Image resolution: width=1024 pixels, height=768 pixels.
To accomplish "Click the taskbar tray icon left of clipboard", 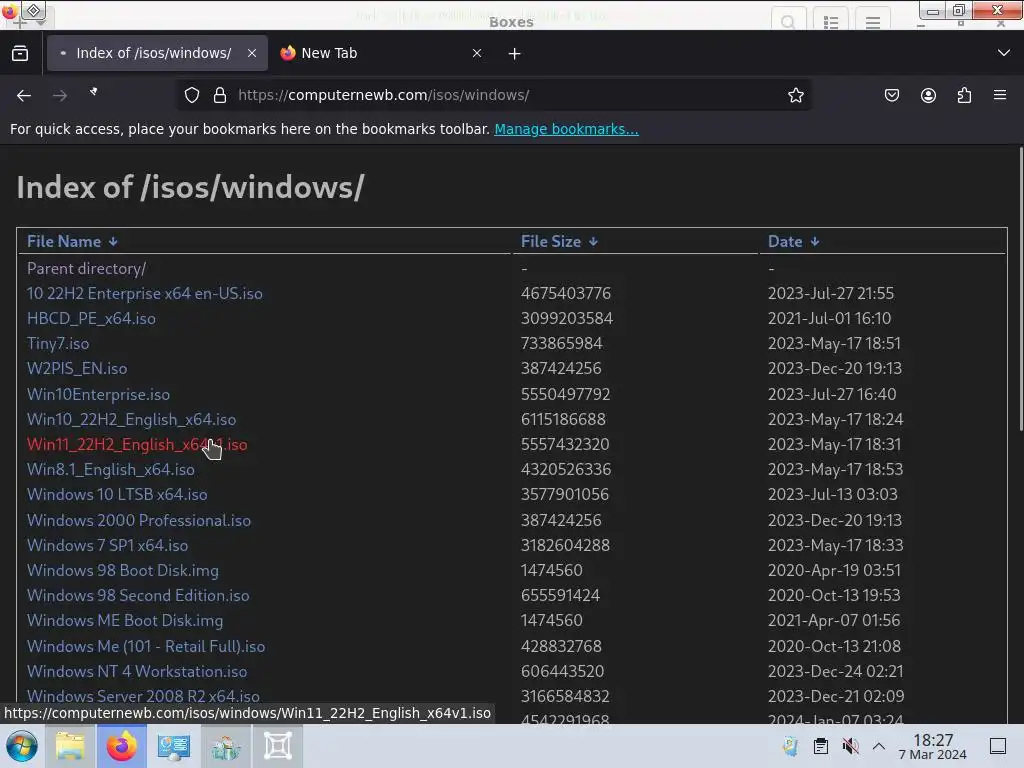I will [790, 746].
